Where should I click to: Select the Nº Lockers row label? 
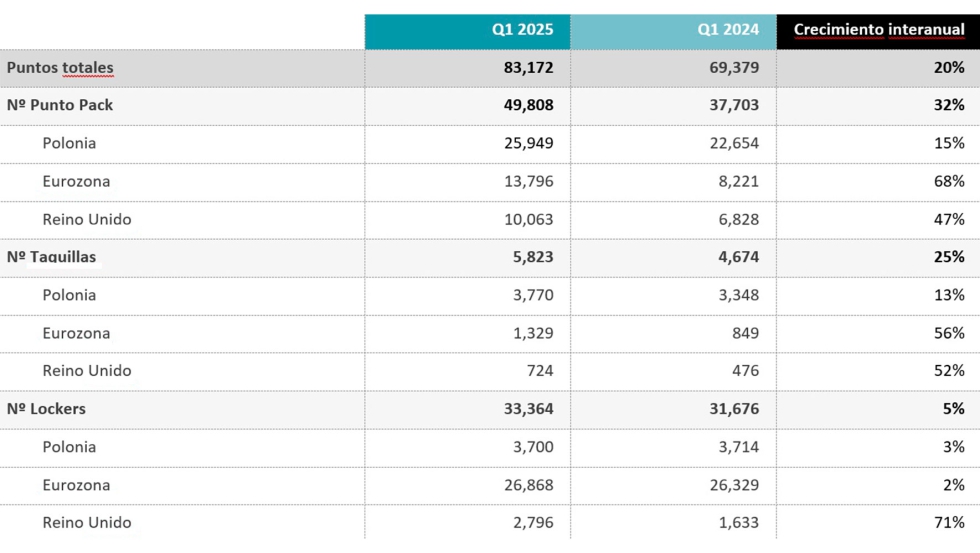pos(46,408)
